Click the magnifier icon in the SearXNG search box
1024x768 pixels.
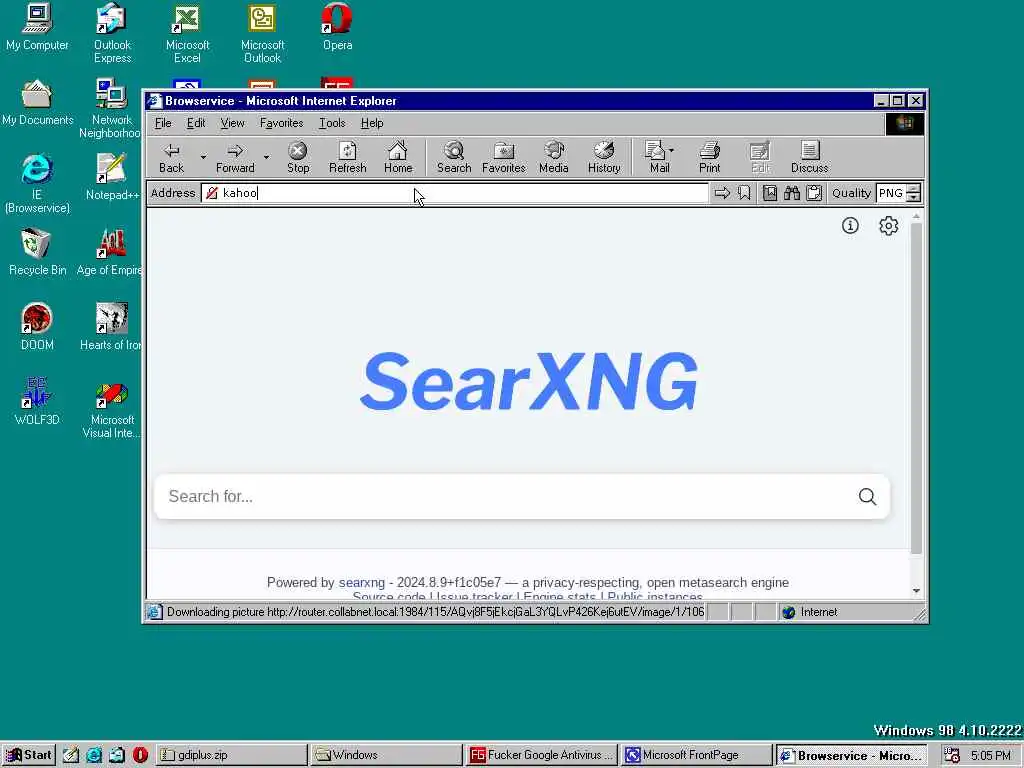[867, 497]
